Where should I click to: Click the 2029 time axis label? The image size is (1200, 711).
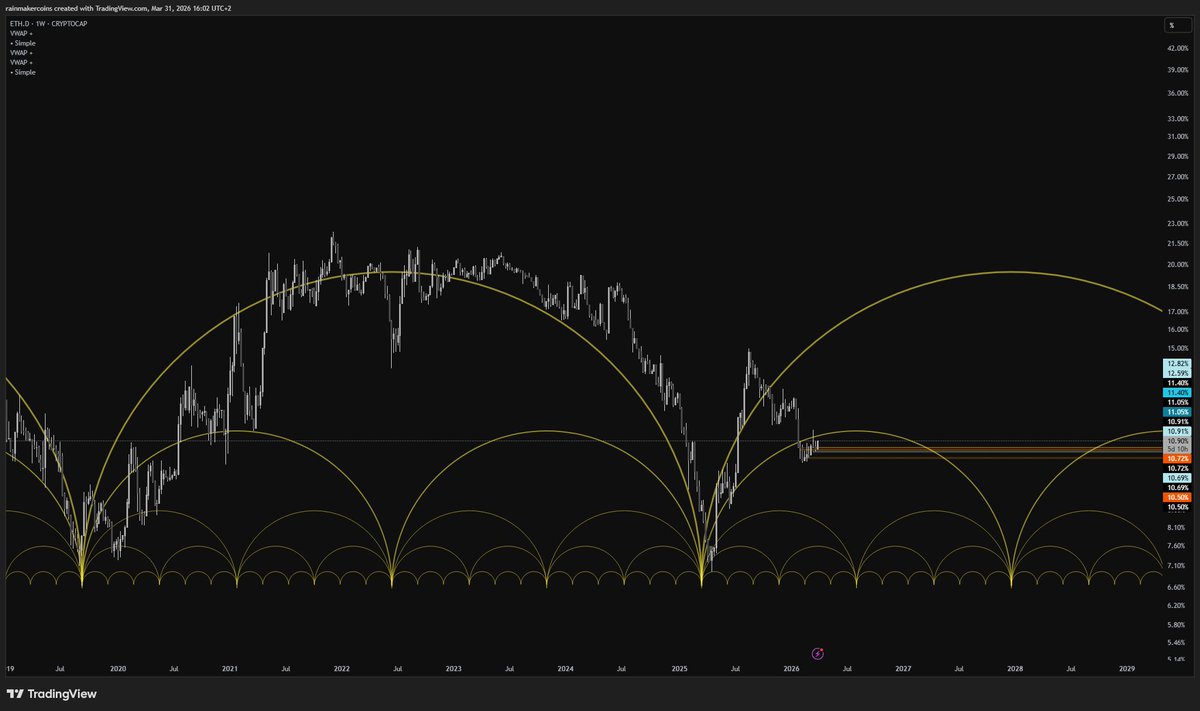[x=1127, y=668]
